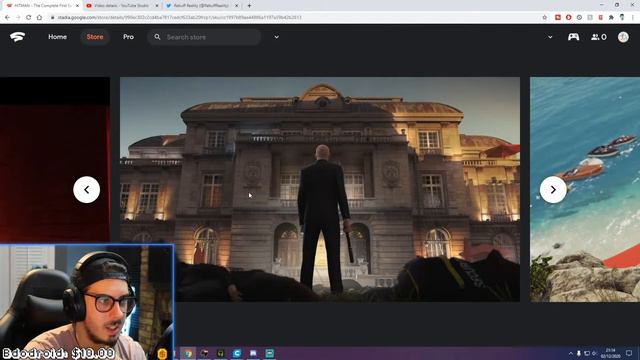Image resolution: width=640 pixels, height=360 pixels.
Task: Click the Stadia logo
Action: (x=17, y=37)
